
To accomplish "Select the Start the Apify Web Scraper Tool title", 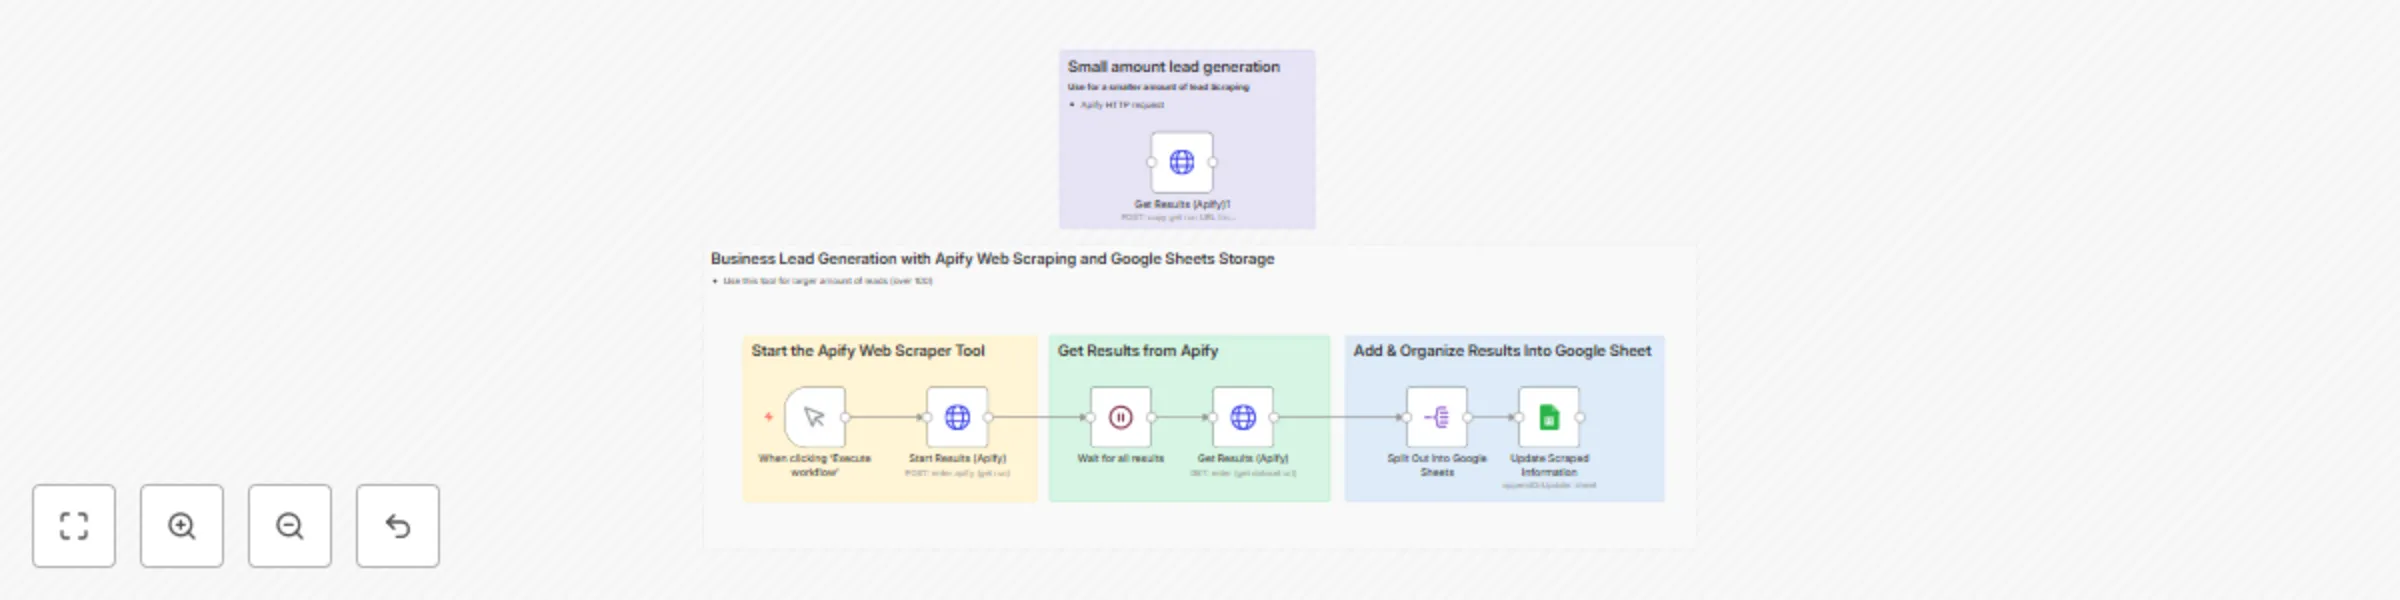I will tap(868, 351).
